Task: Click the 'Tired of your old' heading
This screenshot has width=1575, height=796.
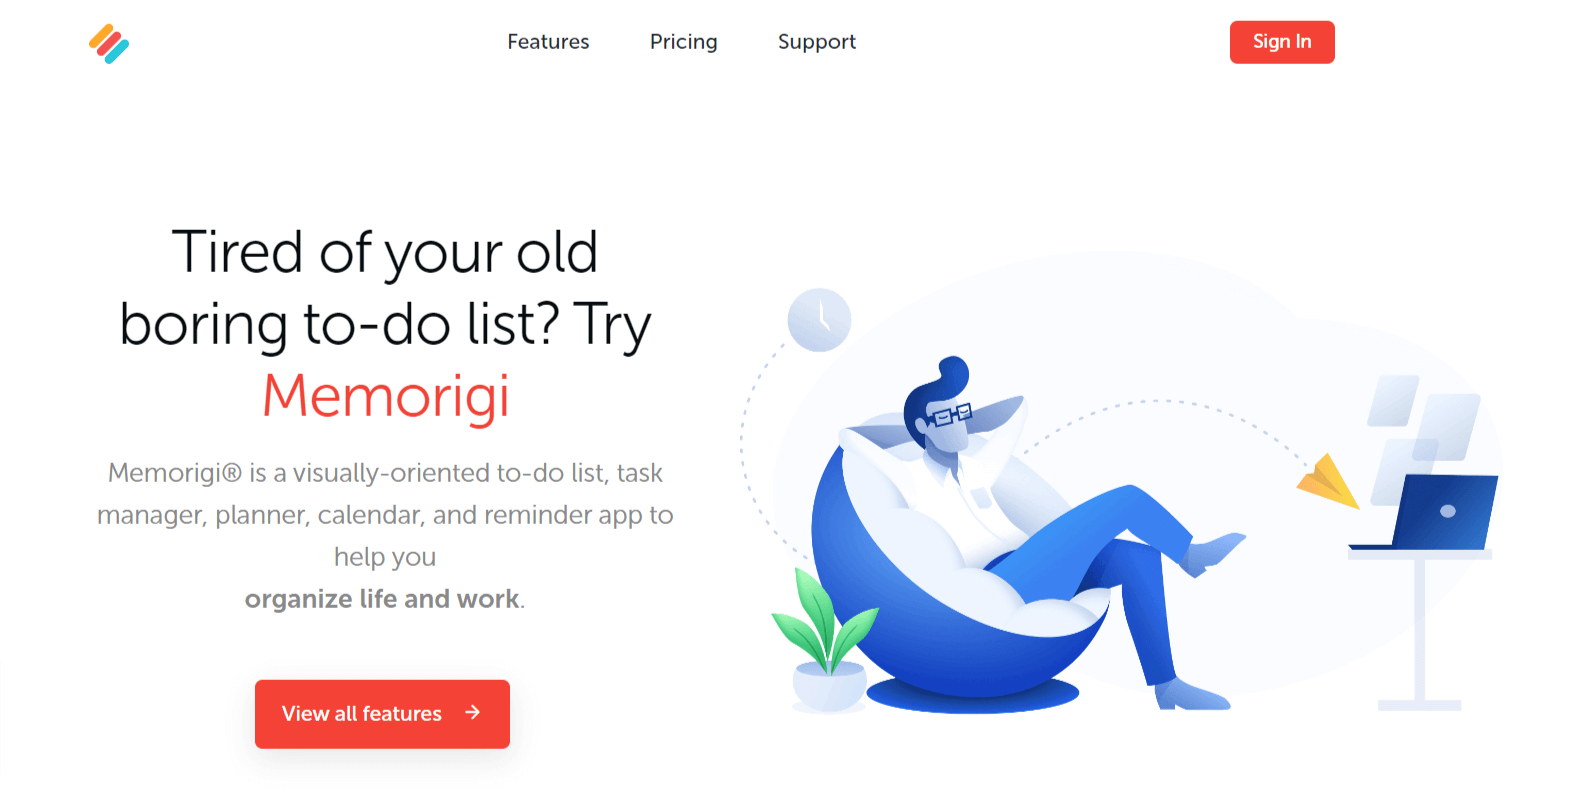Action: pyautogui.click(x=385, y=252)
